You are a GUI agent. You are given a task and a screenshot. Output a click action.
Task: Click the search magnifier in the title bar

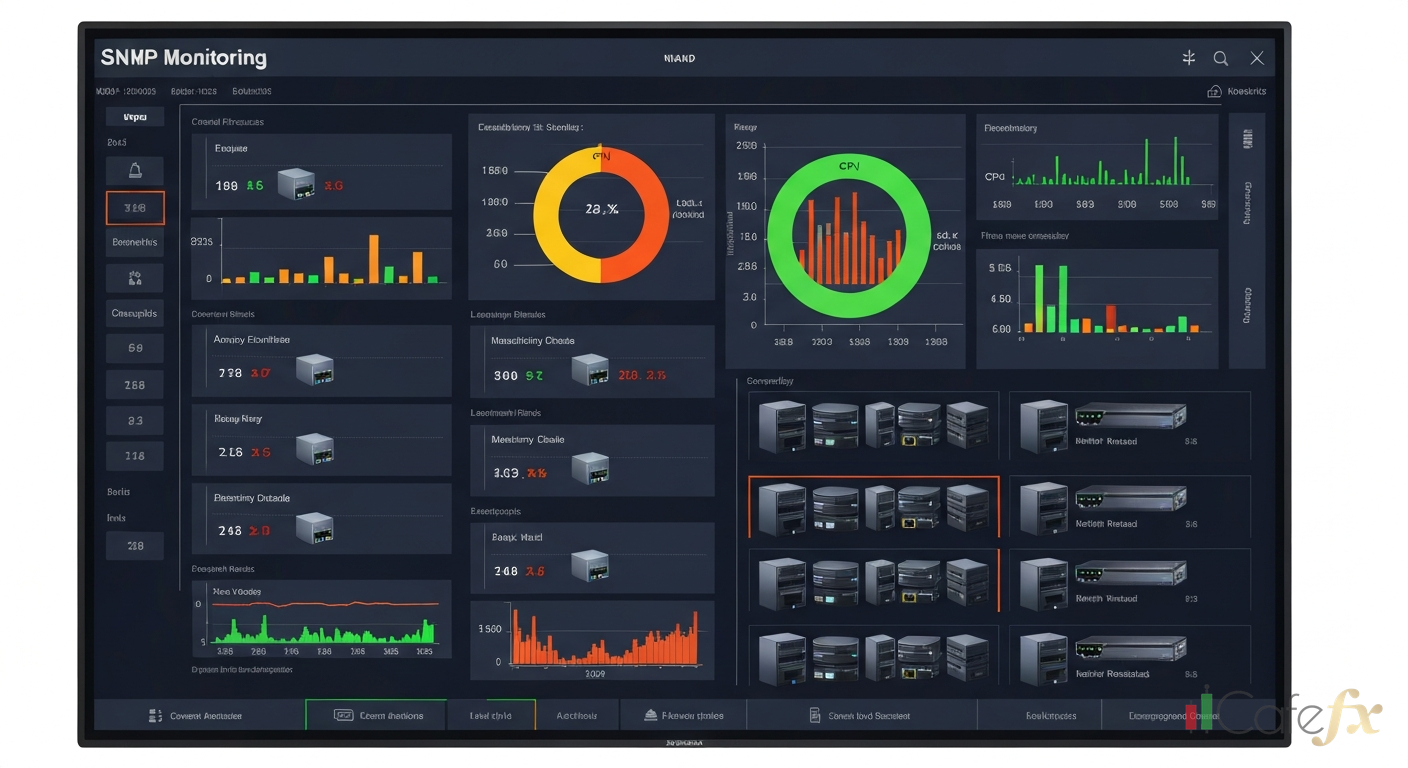click(x=1221, y=58)
